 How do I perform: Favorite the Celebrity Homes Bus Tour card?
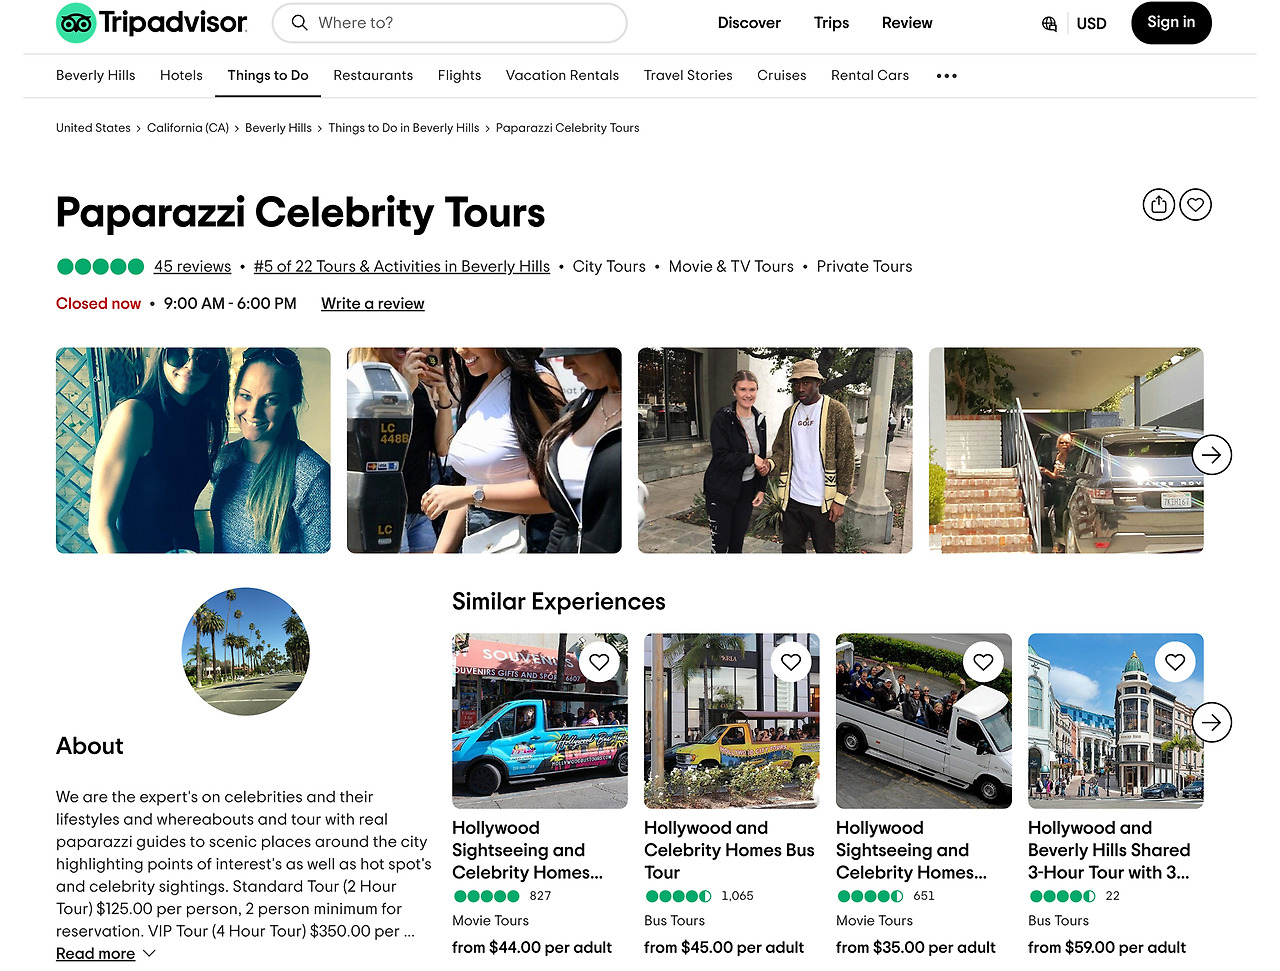tap(791, 662)
